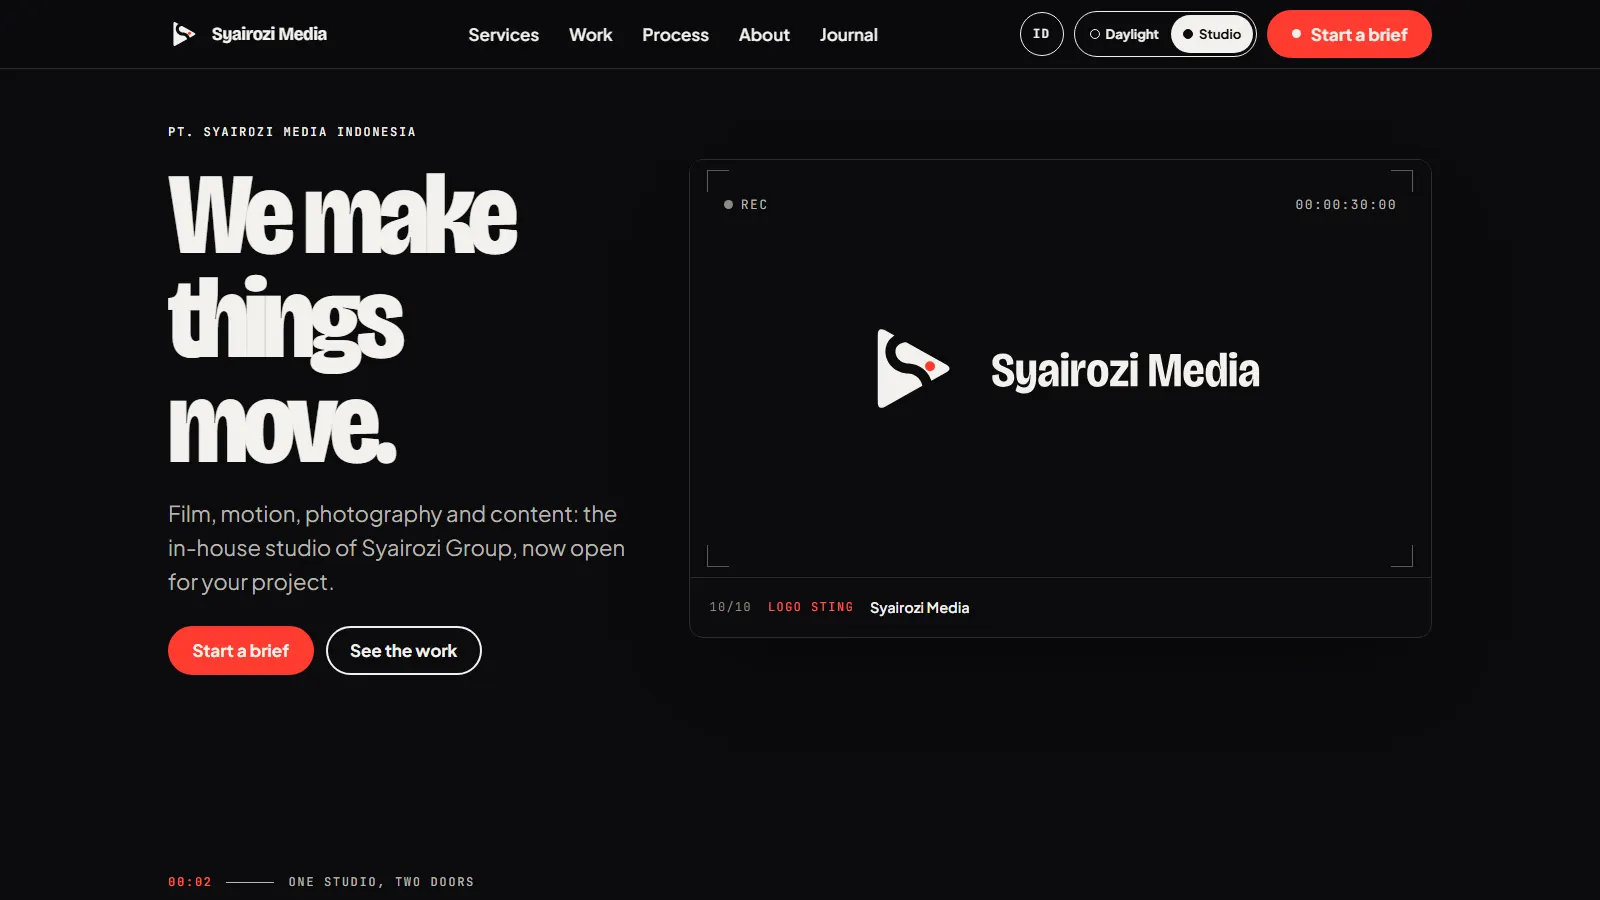Click the Syairozi Media wordmark in header
The width and height of the screenshot is (1600, 900).
tap(269, 34)
